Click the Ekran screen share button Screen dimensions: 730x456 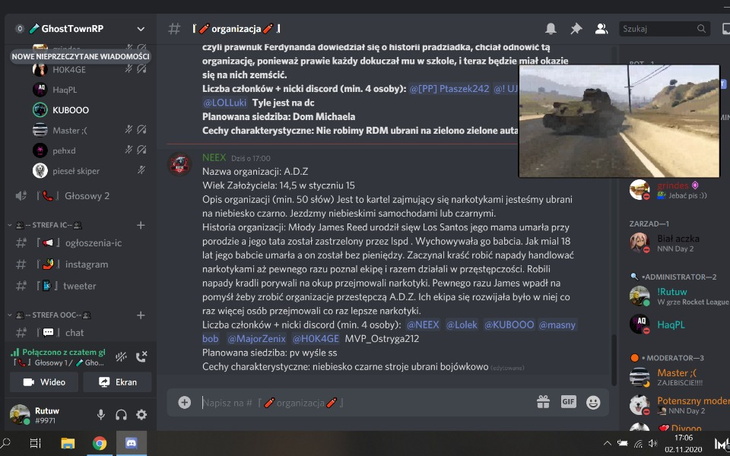pos(117,382)
